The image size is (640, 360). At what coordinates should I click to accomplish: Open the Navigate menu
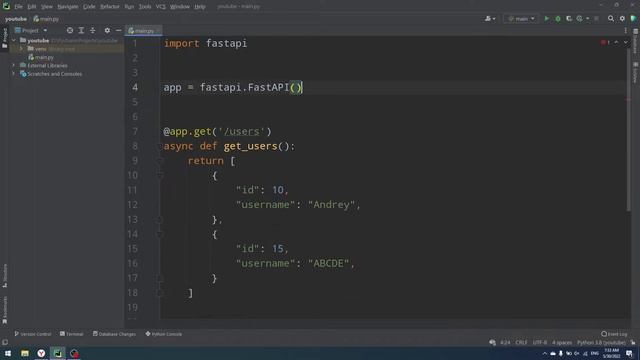(68, 7)
